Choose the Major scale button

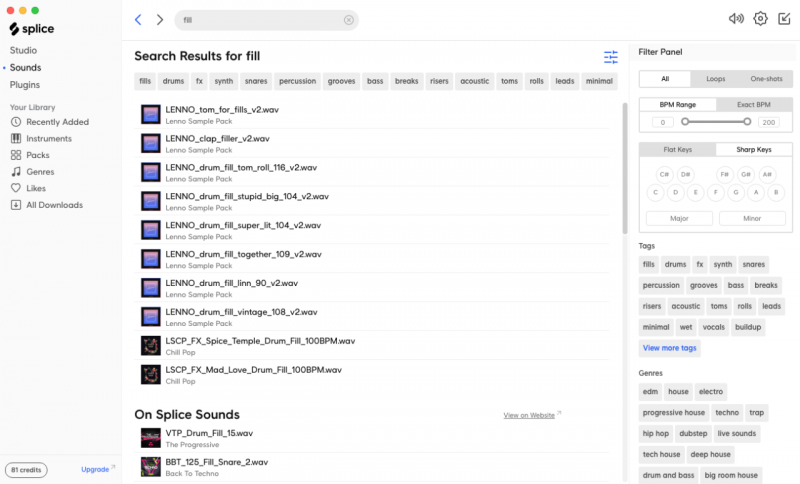click(679, 218)
